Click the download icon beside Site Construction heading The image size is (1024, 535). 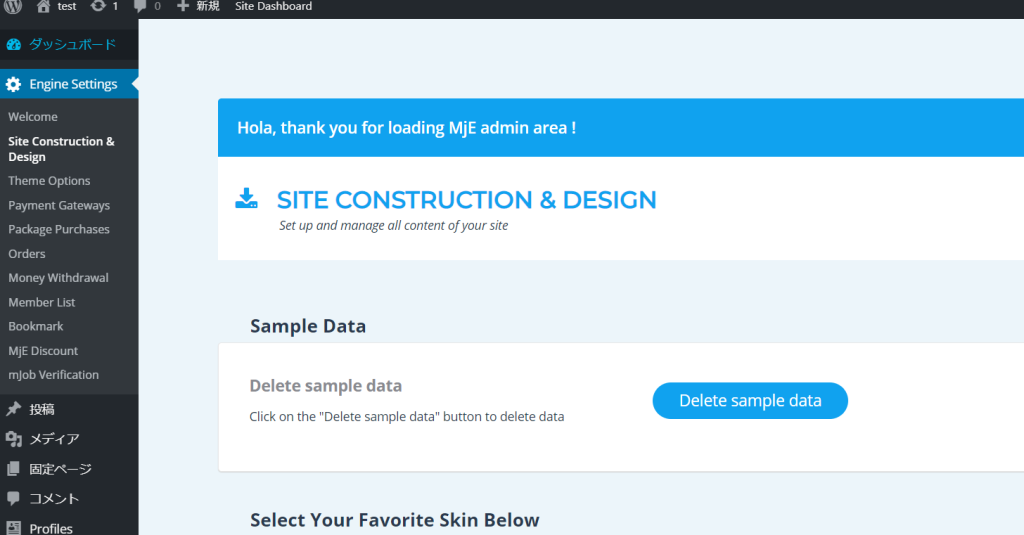246,198
